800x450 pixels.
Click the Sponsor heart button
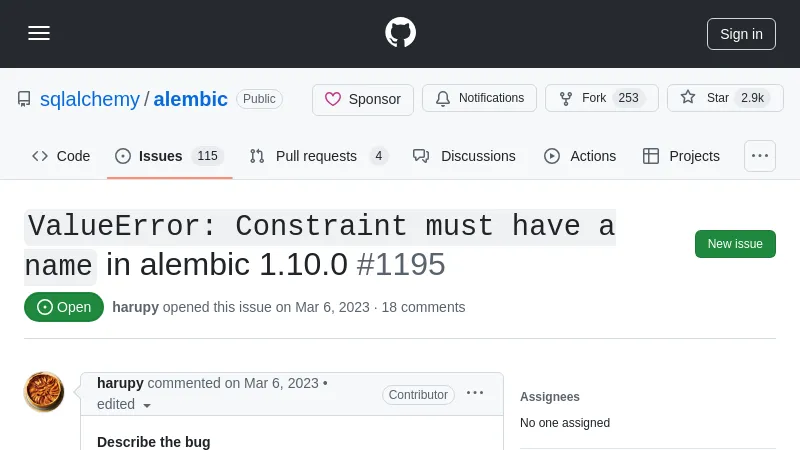(x=362, y=99)
